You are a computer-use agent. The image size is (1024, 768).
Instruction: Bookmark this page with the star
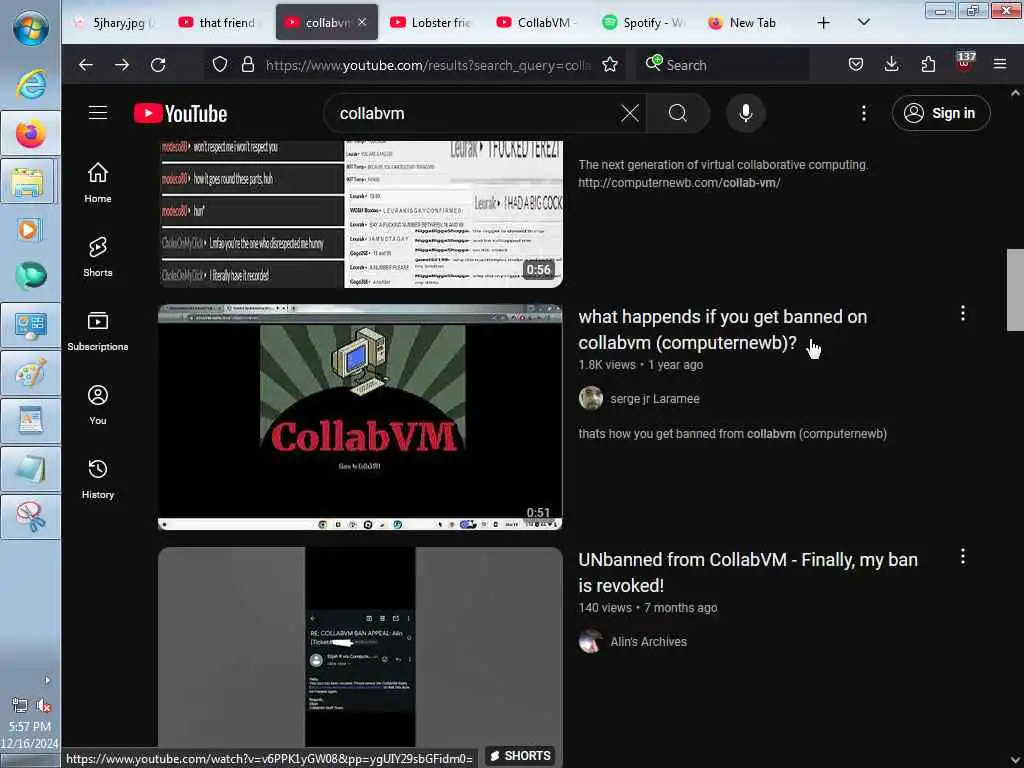click(609, 64)
